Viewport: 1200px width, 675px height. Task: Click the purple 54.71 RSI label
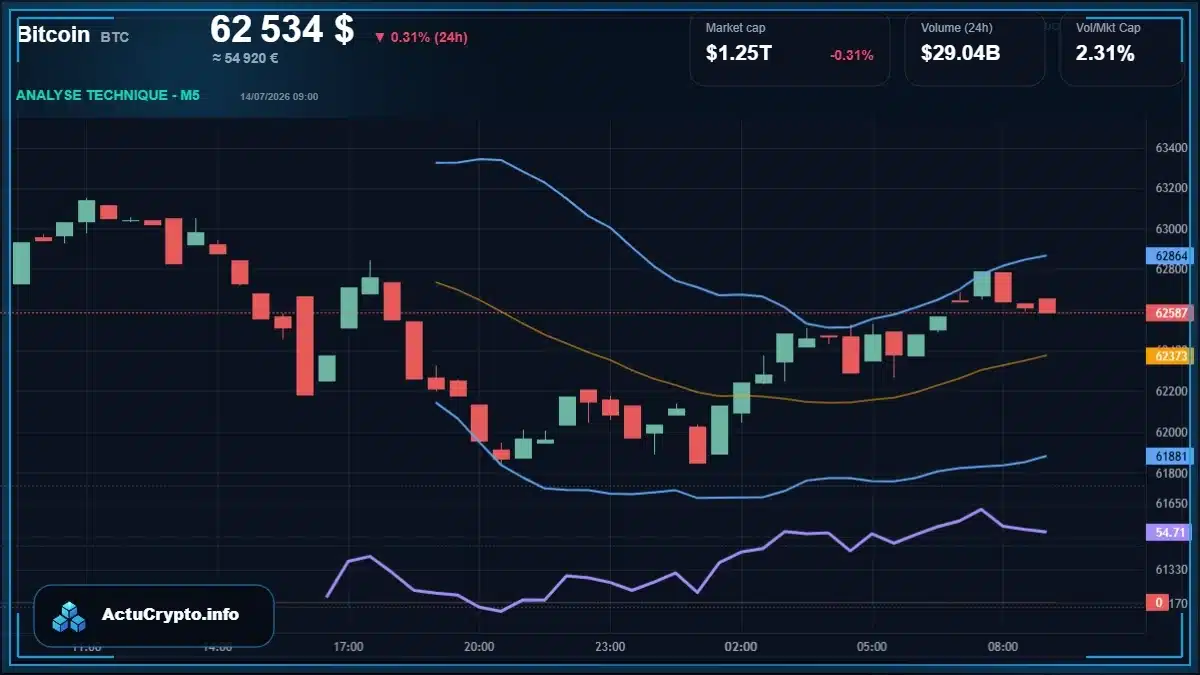[1170, 532]
